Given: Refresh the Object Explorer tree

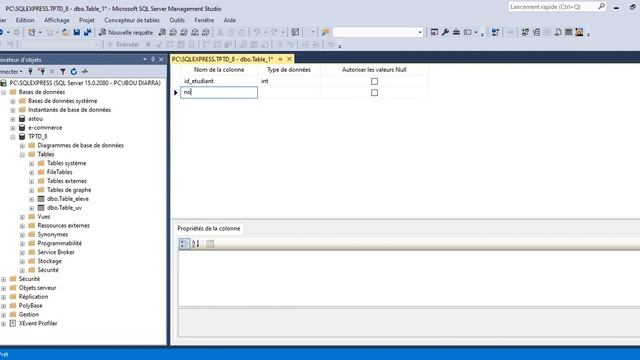Looking at the screenshot, I should [x=73, y=71].
